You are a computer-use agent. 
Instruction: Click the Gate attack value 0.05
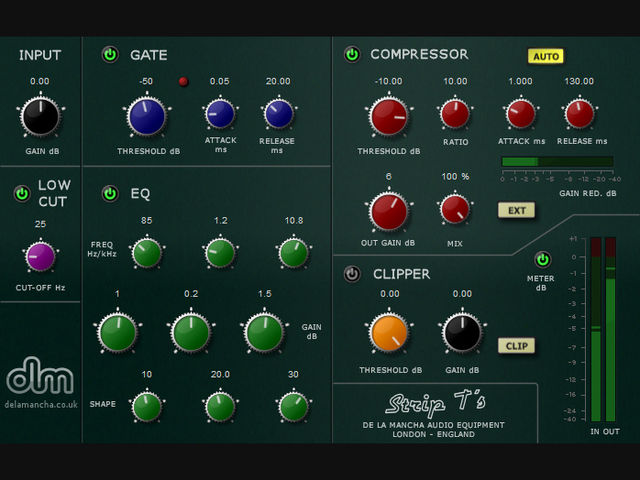(x=220, y=81)
